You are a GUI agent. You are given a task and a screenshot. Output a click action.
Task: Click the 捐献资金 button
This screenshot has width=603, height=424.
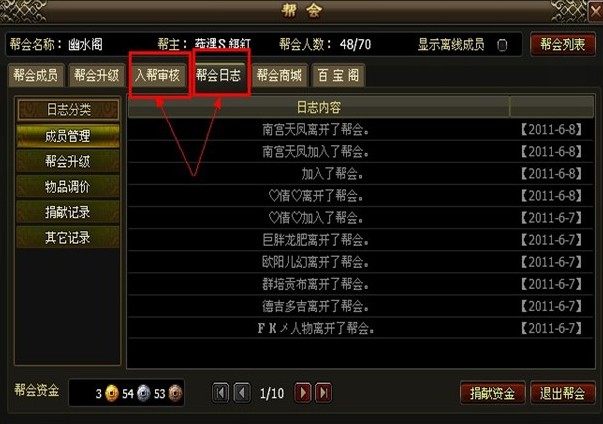point(492,393)
